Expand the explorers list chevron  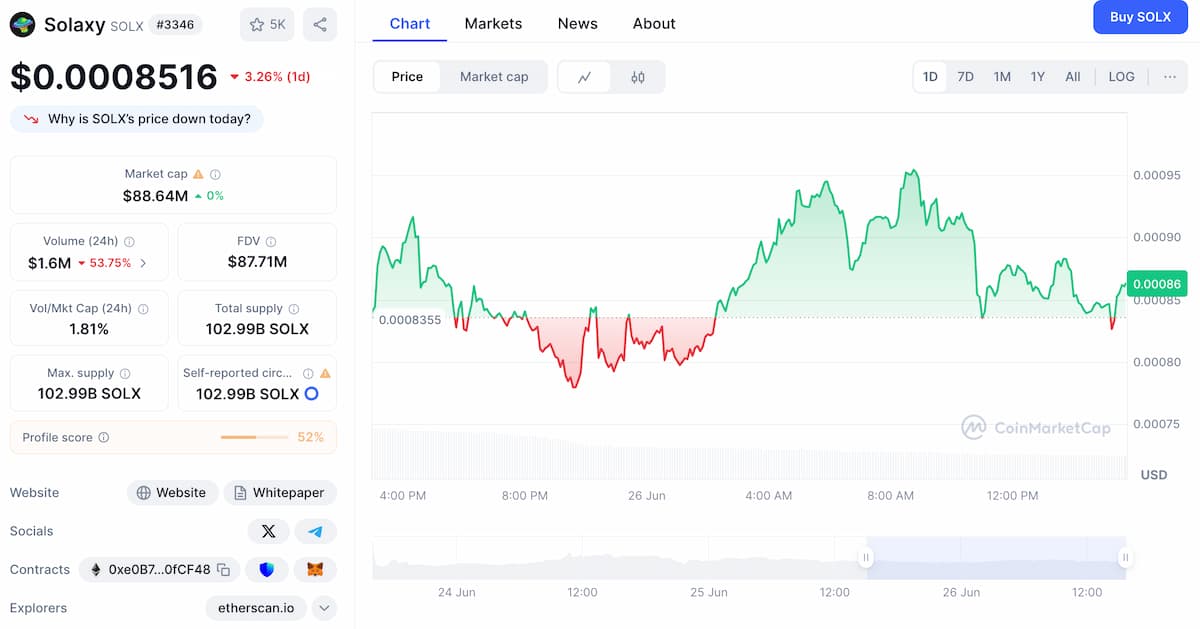tap(324, 608)
